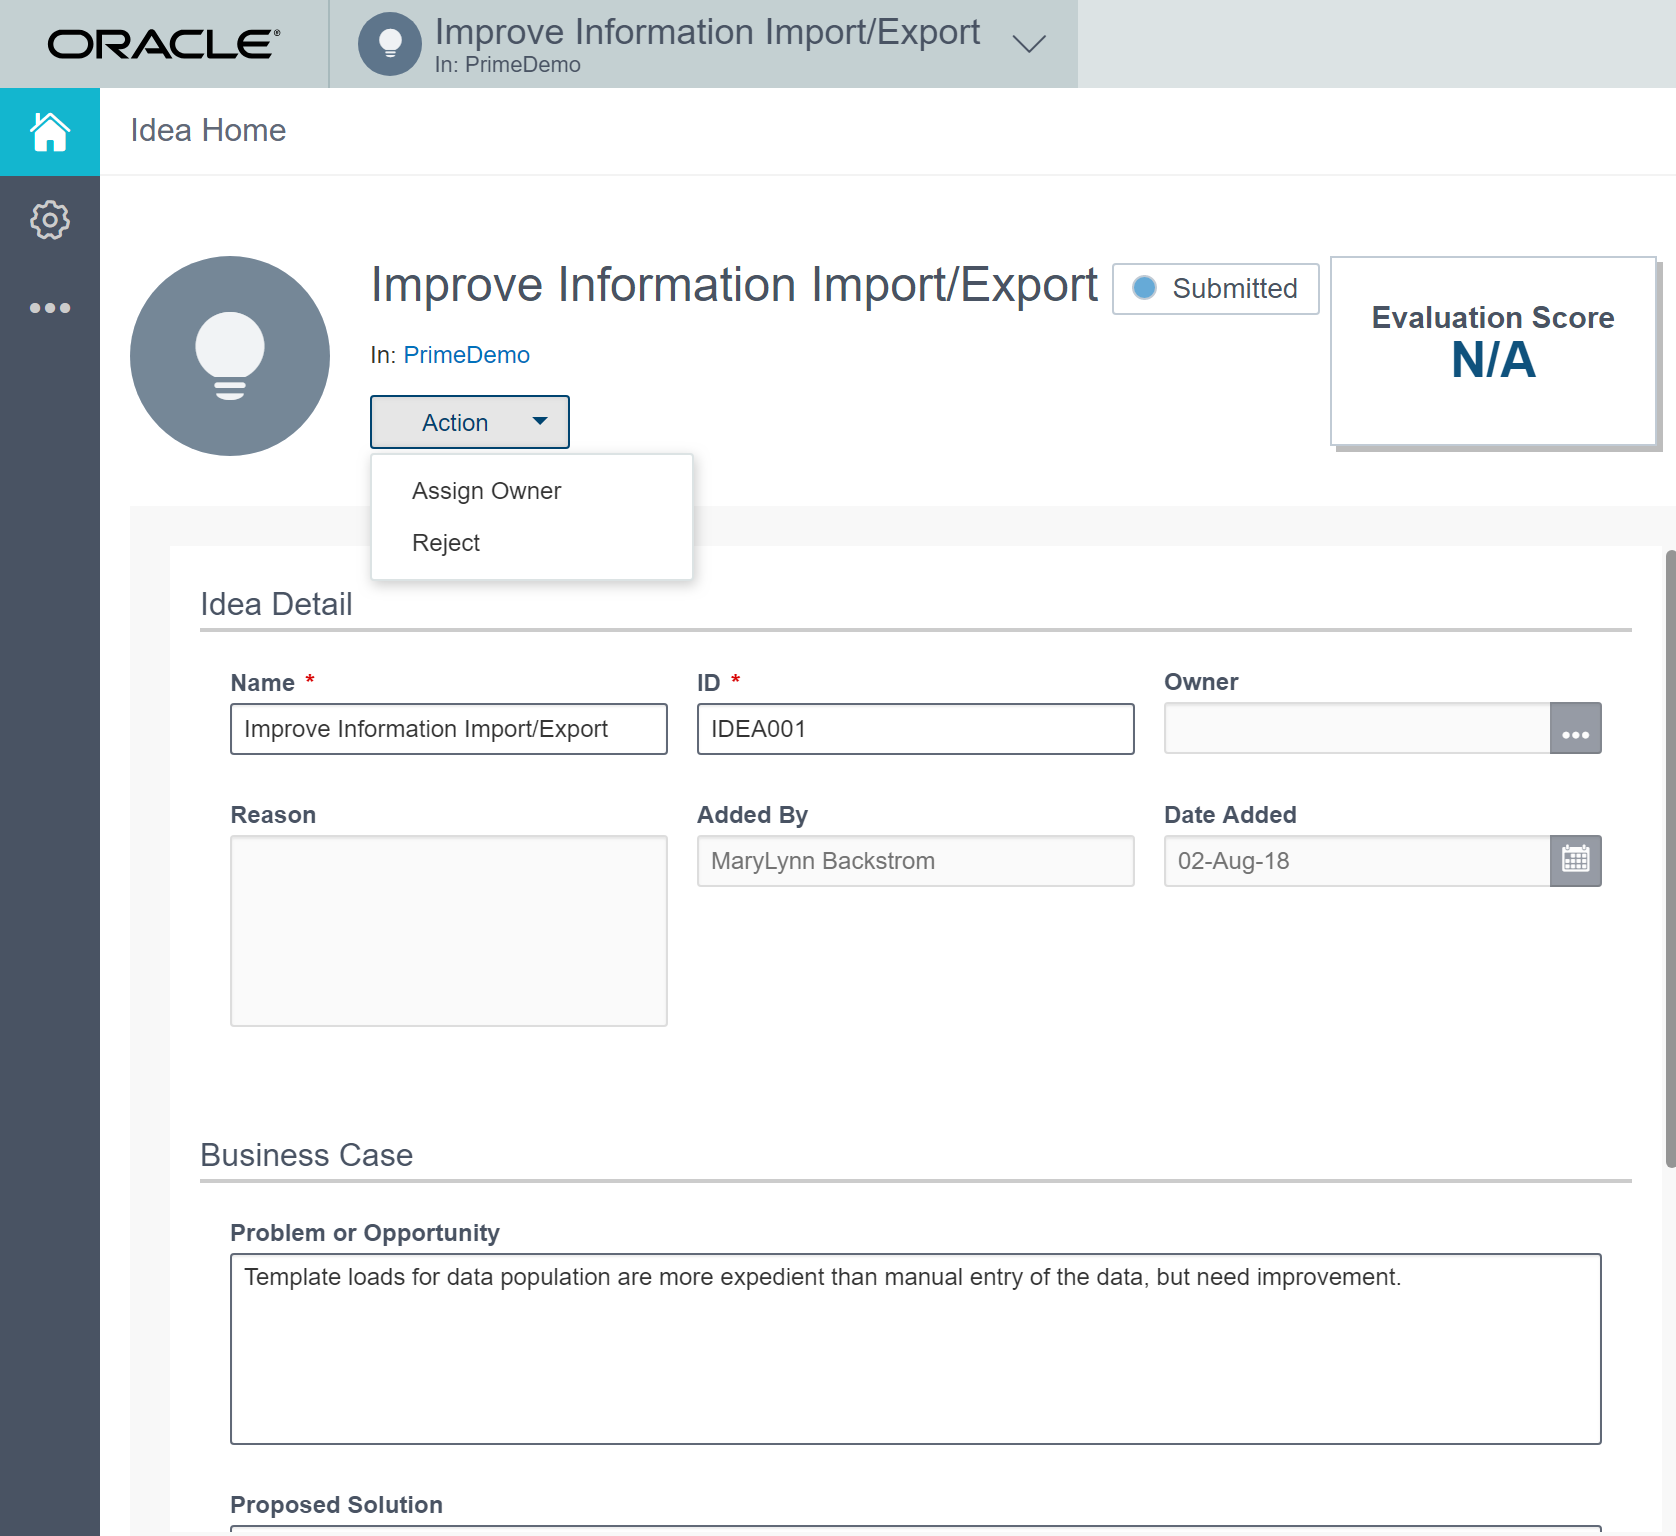Click inside the Reason text box
Viewport: 1676px width, 1536px height.
click(448, 930)
